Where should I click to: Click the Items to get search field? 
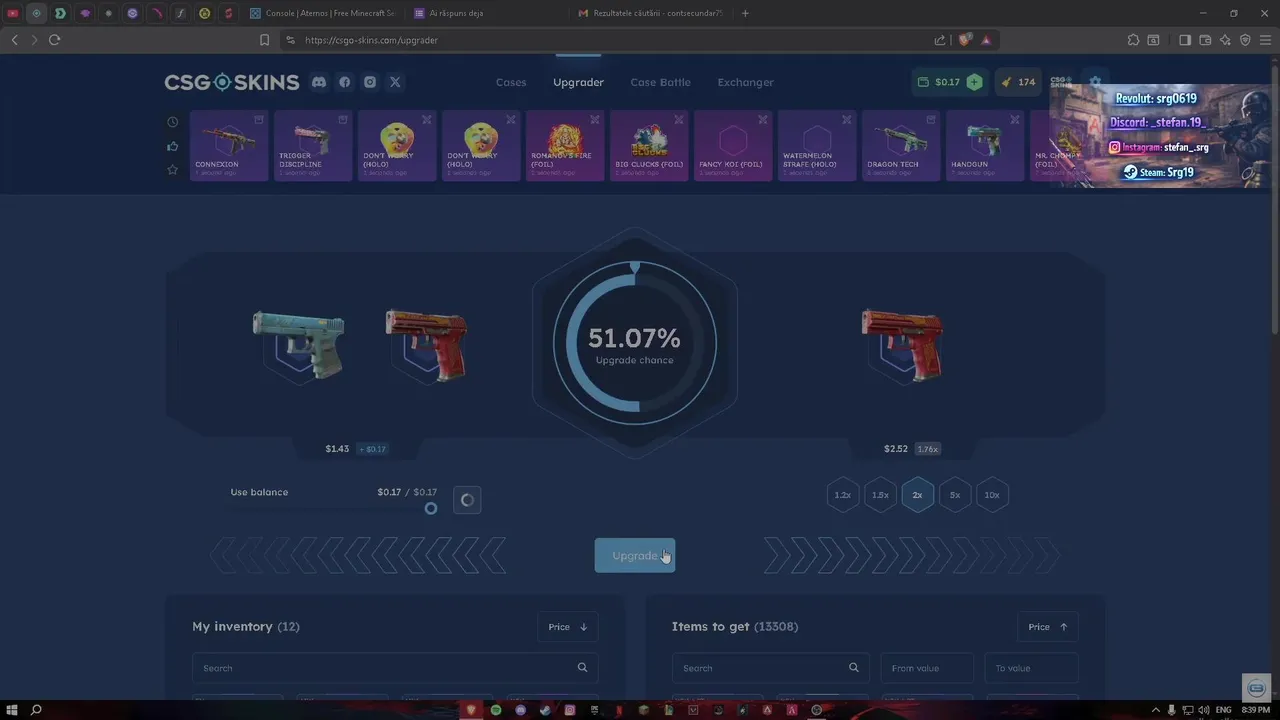770,668
